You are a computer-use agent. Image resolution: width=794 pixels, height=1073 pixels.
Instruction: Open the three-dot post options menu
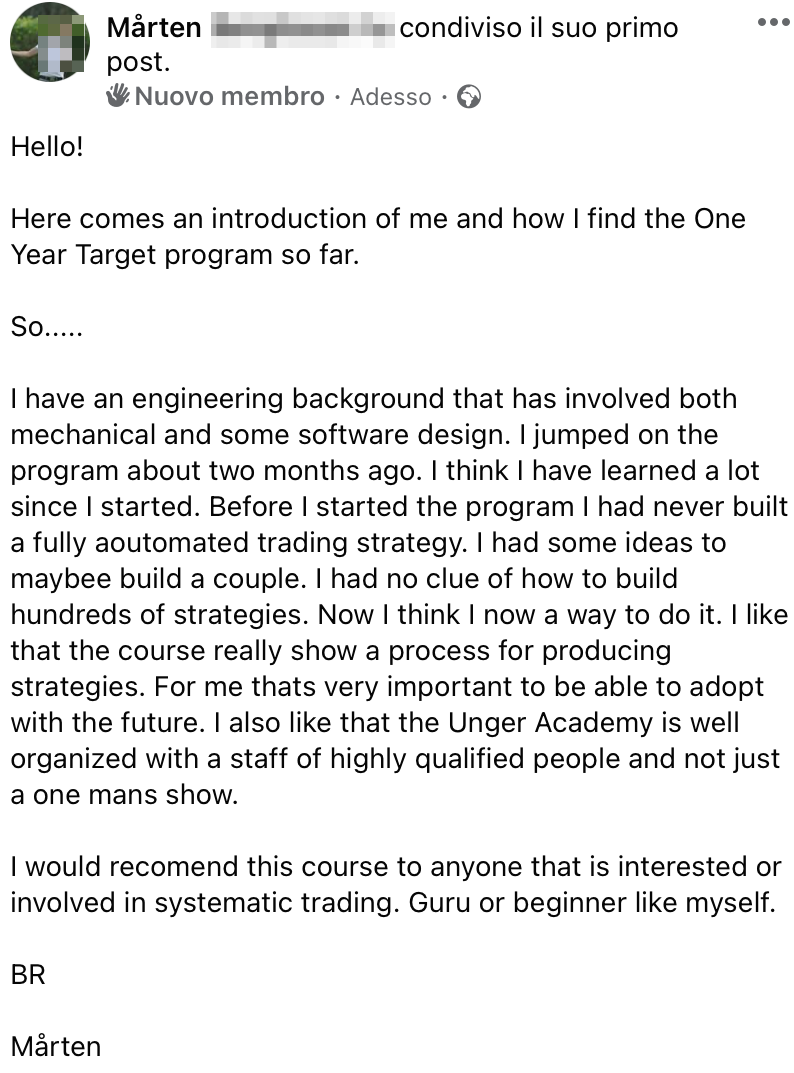coord(773,22)
